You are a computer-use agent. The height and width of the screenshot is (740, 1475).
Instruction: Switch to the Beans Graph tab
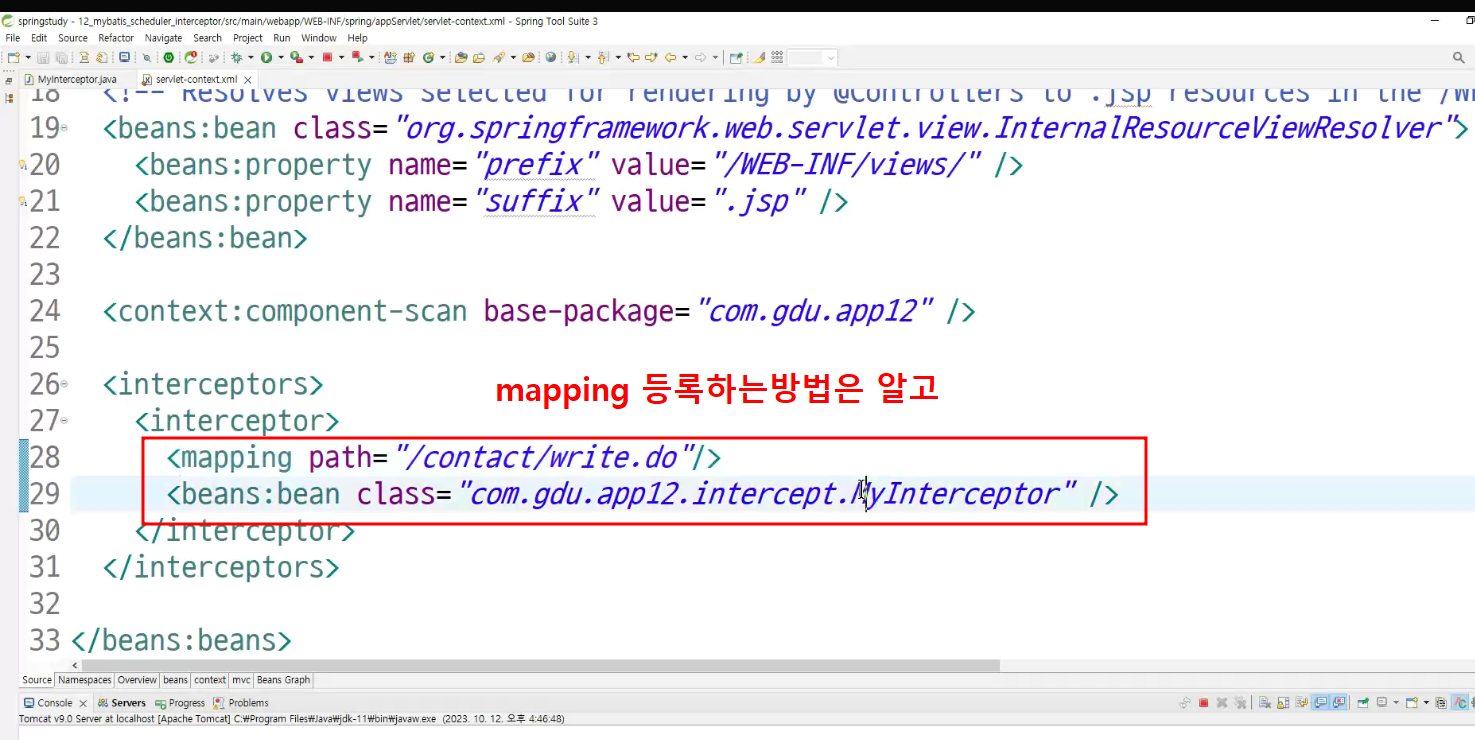[x=284, y=680]
